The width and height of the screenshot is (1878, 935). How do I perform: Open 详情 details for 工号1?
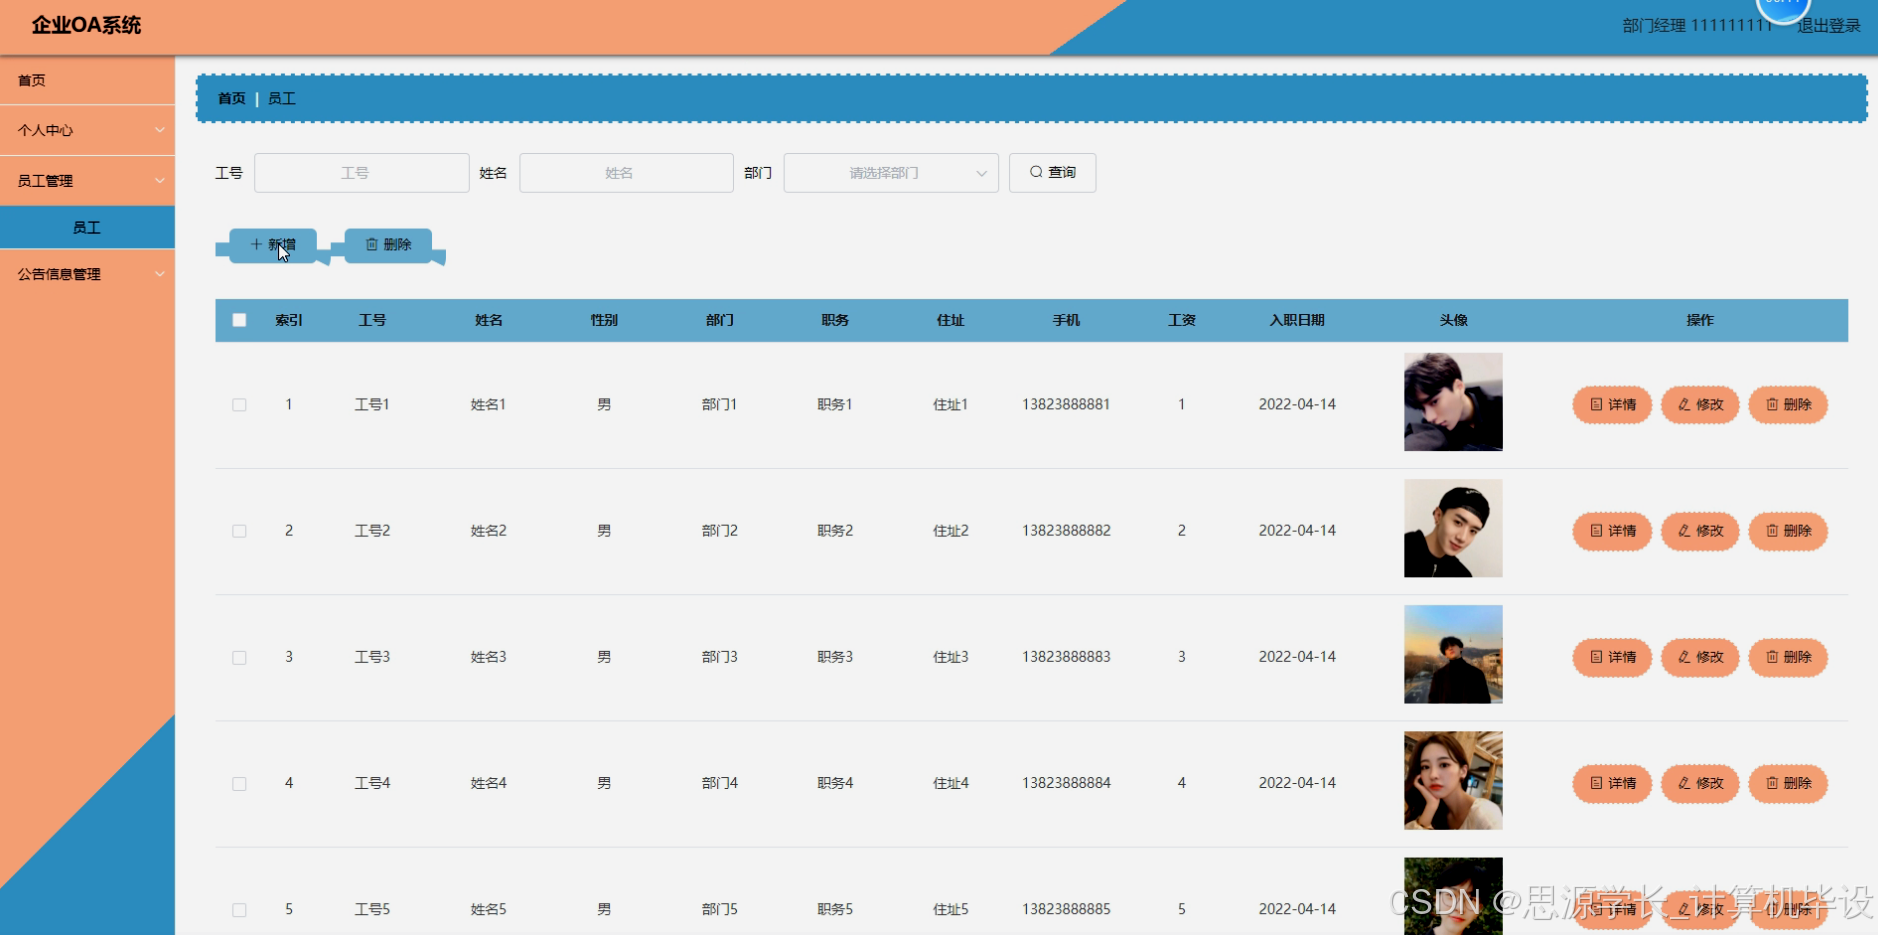point(1611,404)
